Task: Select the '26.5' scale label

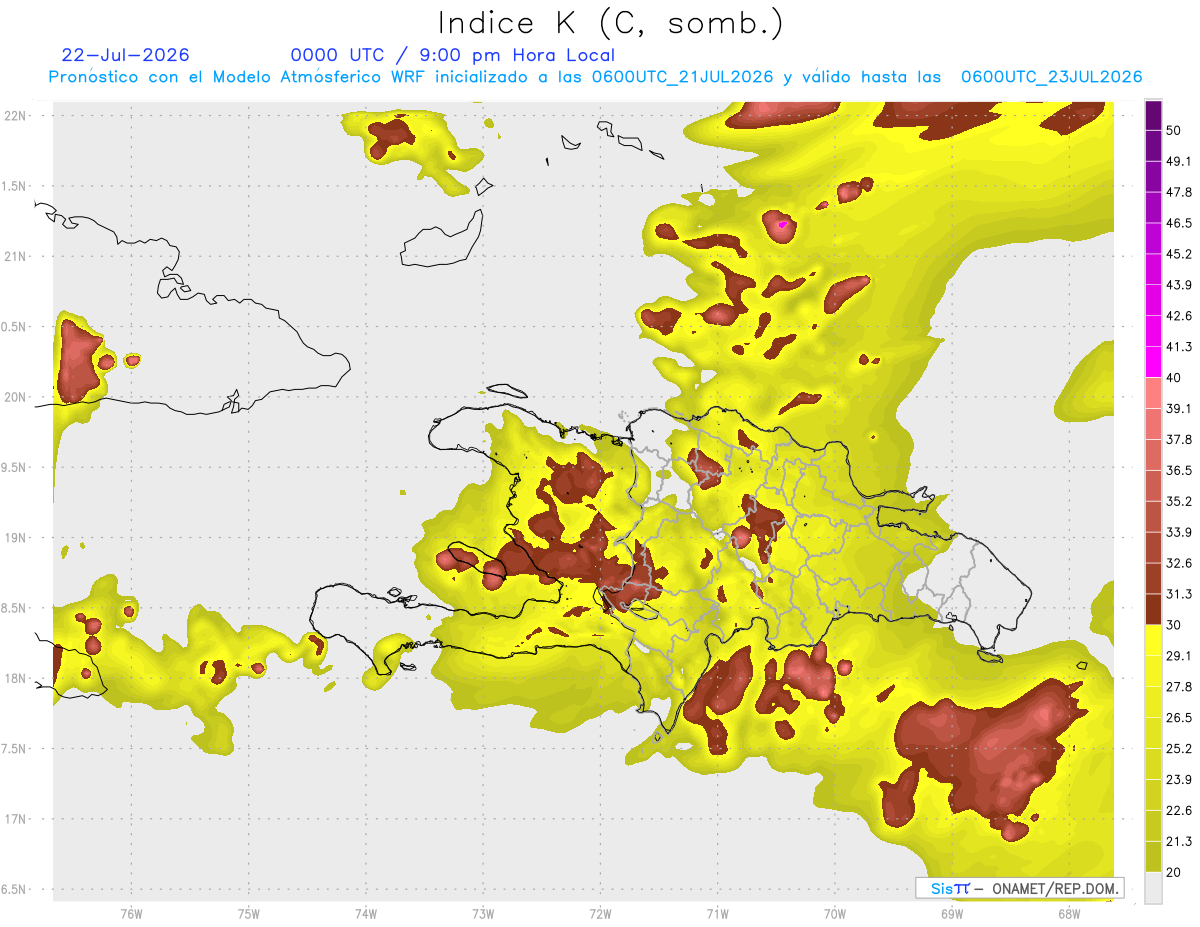Action: (1179, 717)
